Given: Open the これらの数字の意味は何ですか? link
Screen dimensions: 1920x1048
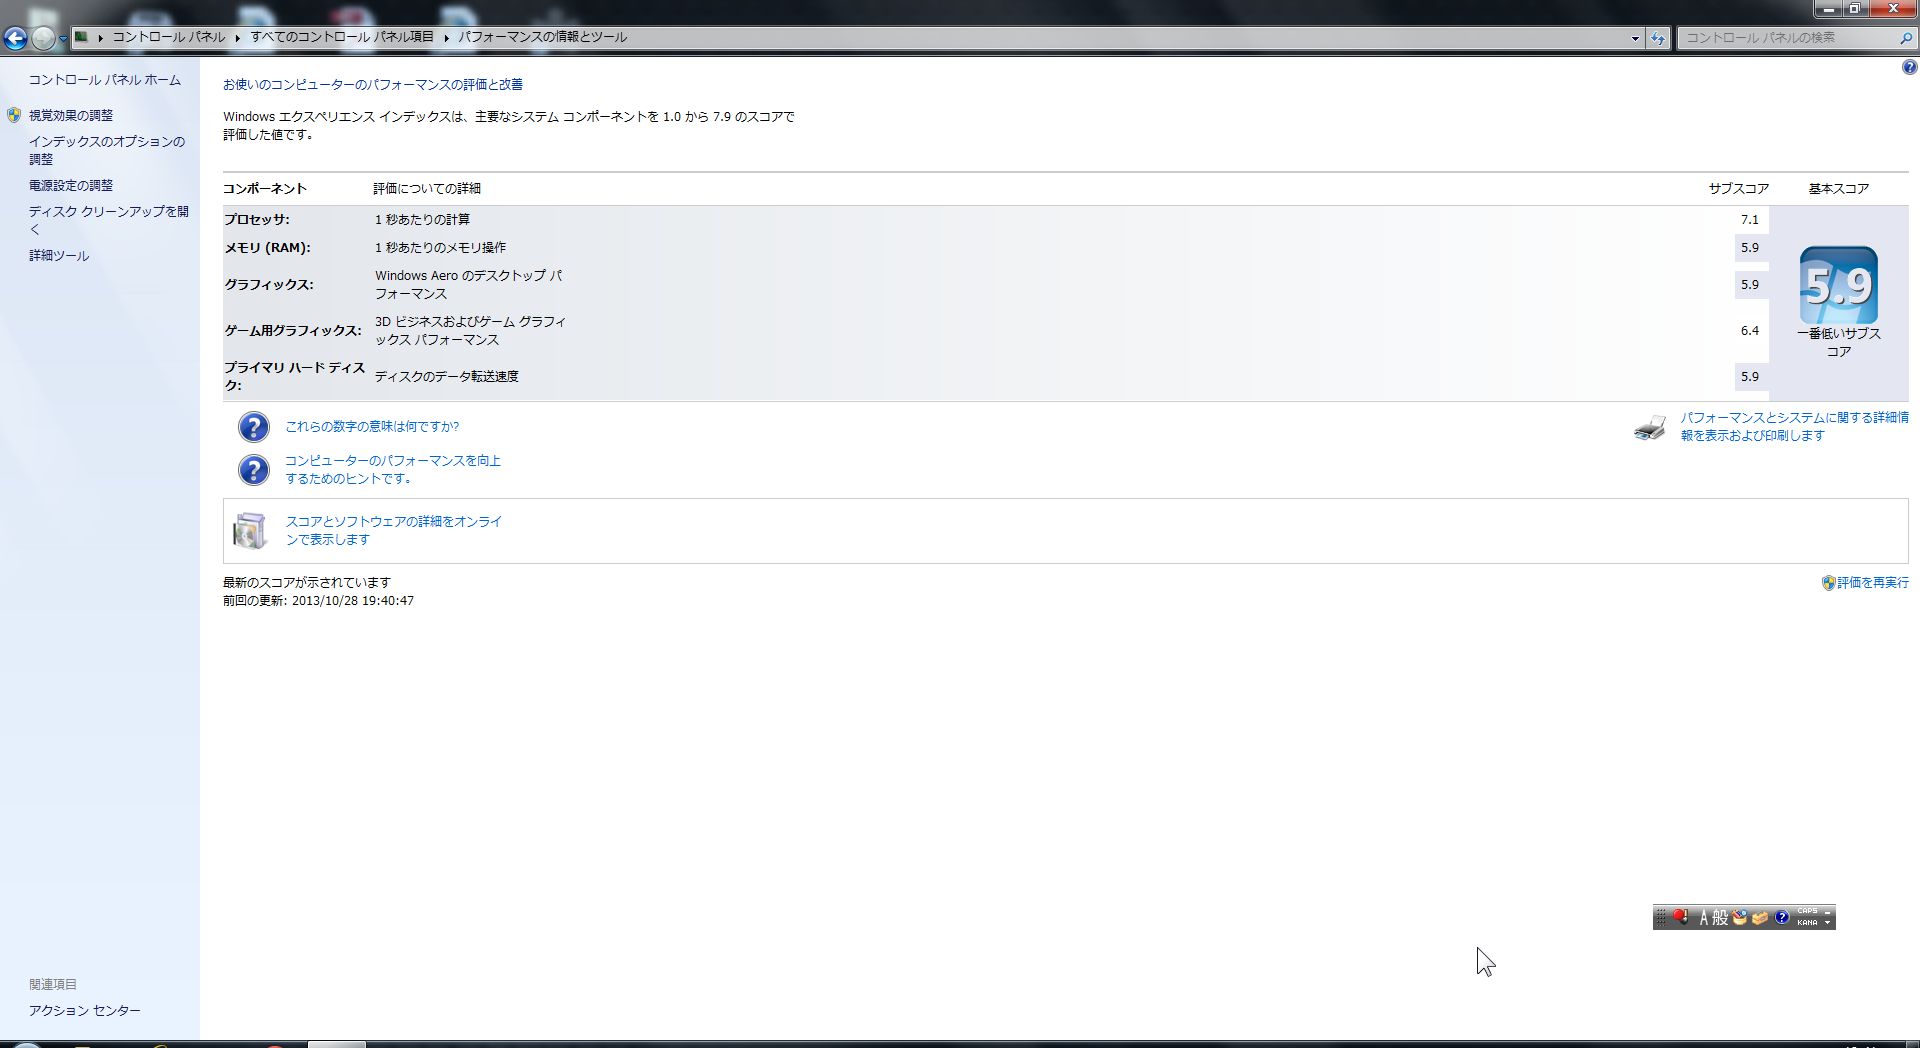Looking at the screenshot, I should pos(372,426).
